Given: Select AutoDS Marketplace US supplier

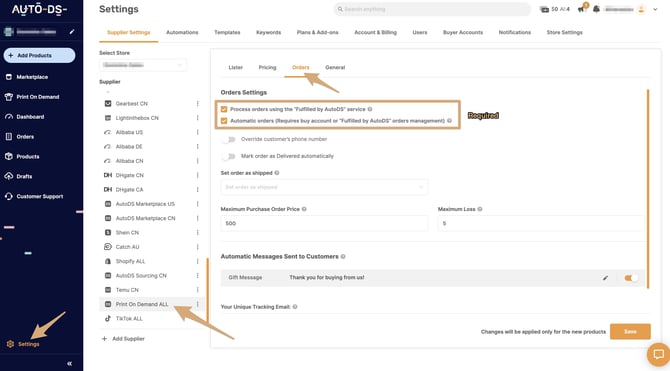Looking at the screenshot, I should pos(145,204).
